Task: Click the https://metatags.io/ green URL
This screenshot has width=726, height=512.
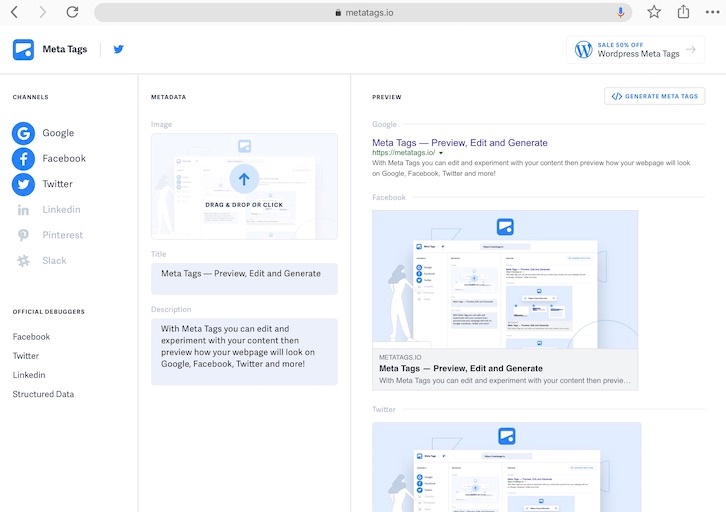Action: point(403,152)
